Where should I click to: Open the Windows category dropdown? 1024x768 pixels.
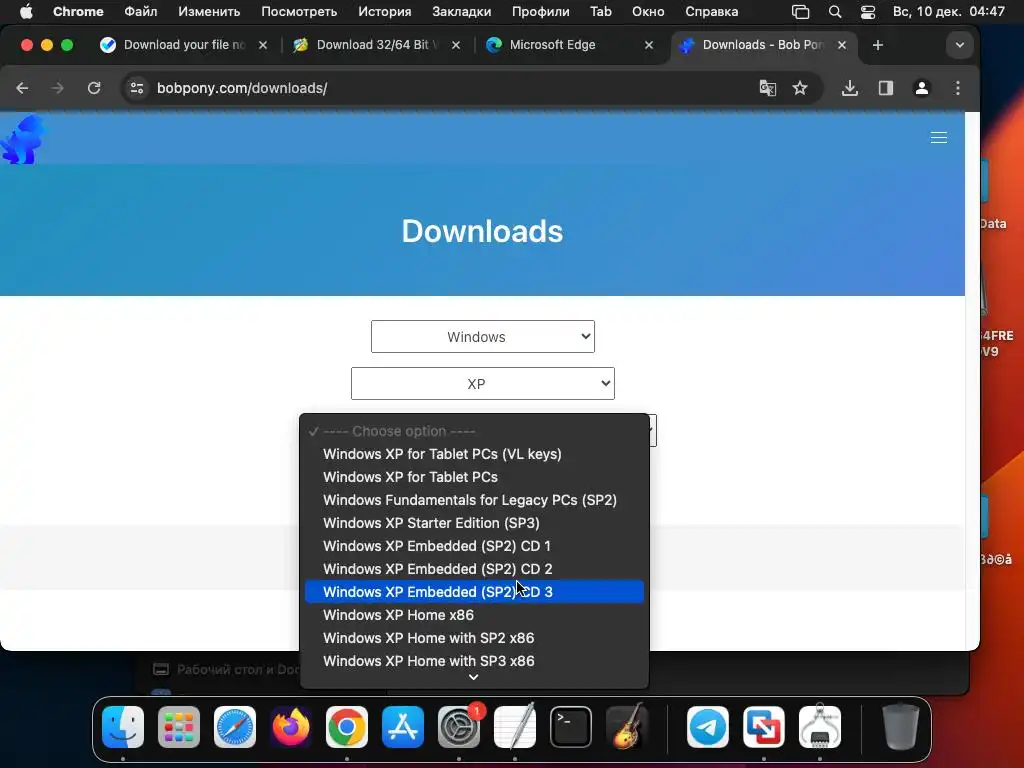click(483, 336)
